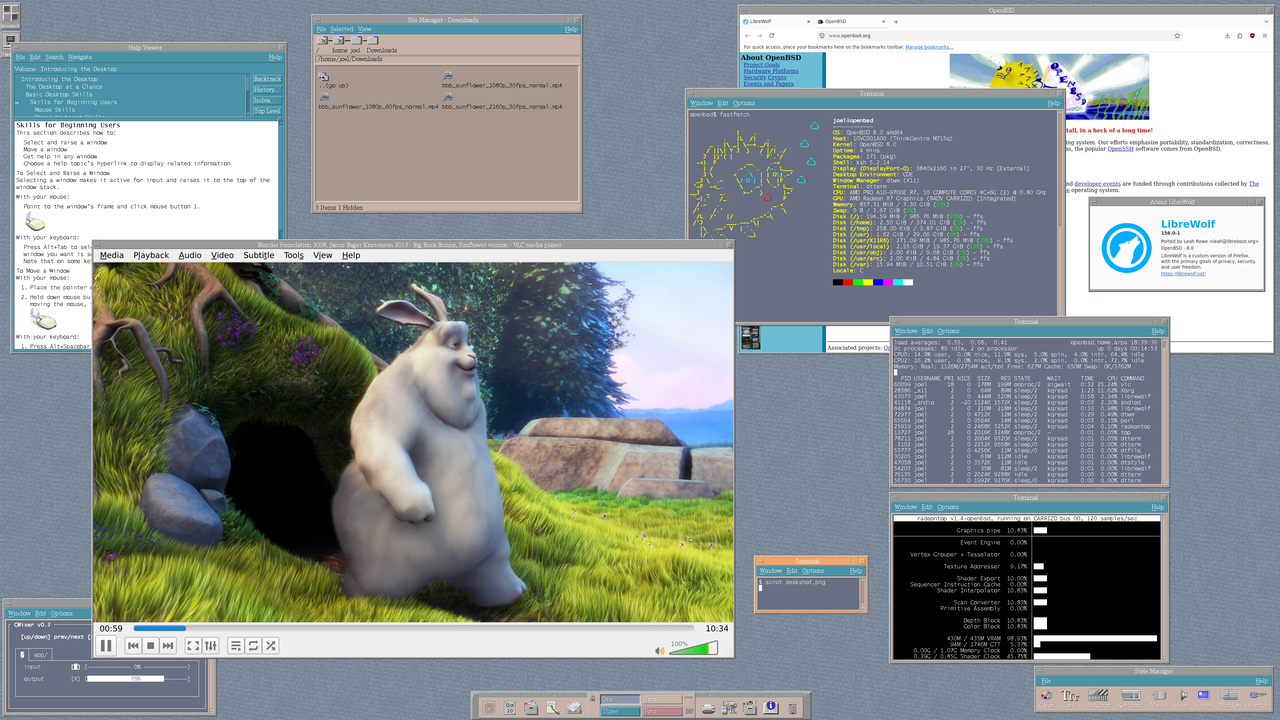
Task: Mute VLC using the speaker icon
Action: pyautogui.click(x=660, y=651)
